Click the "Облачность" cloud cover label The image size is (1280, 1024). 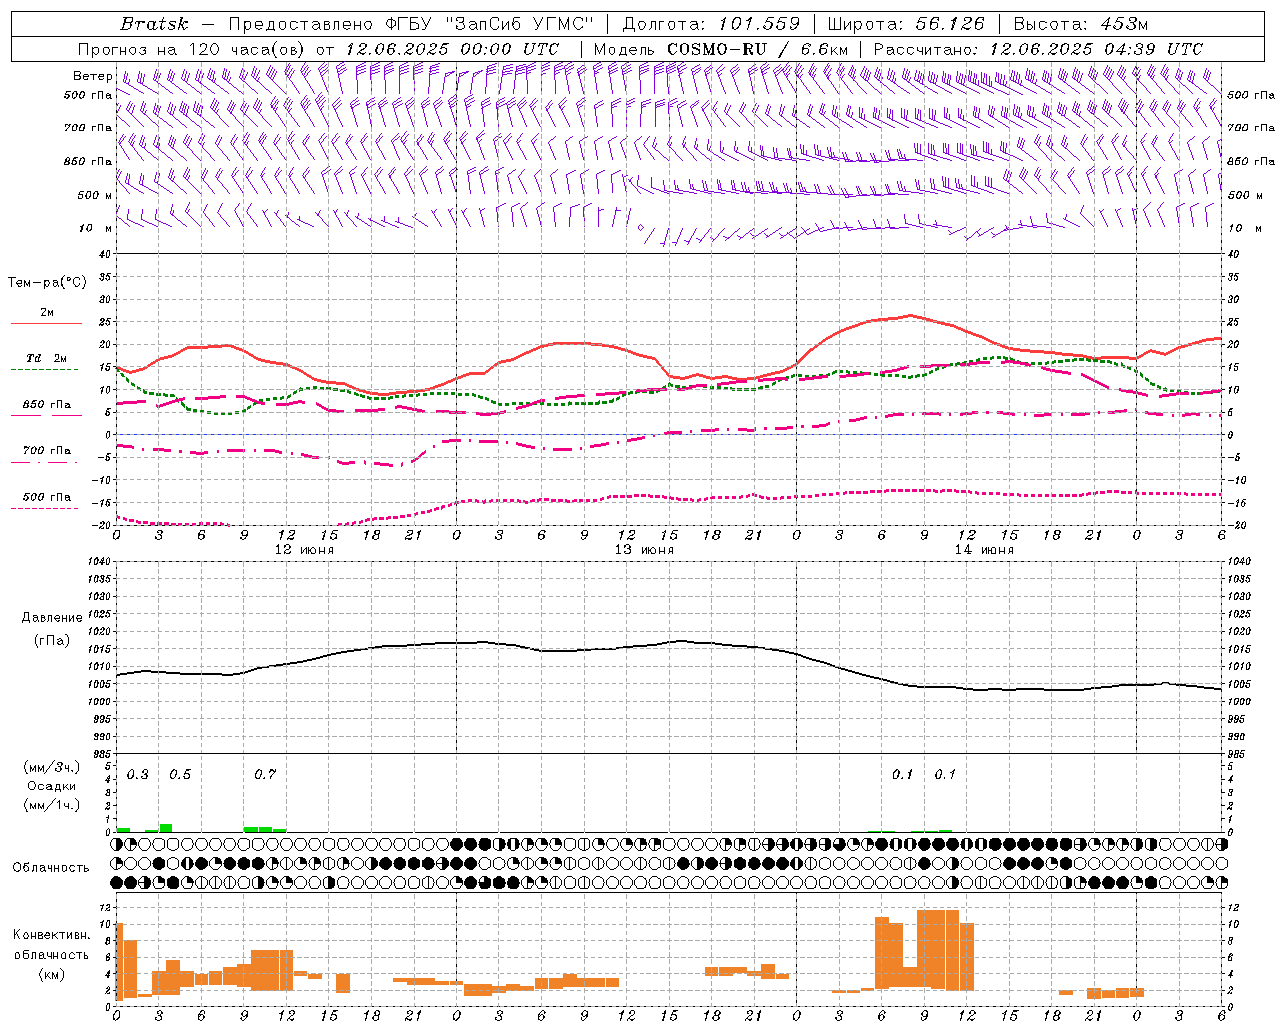51,868
